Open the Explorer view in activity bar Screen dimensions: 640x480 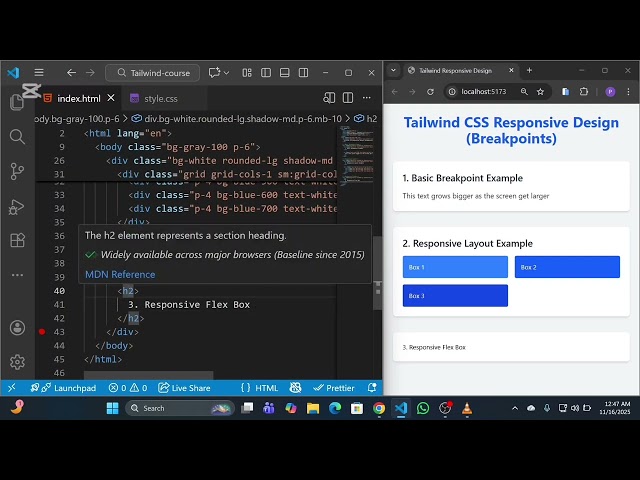coord(17,102)
